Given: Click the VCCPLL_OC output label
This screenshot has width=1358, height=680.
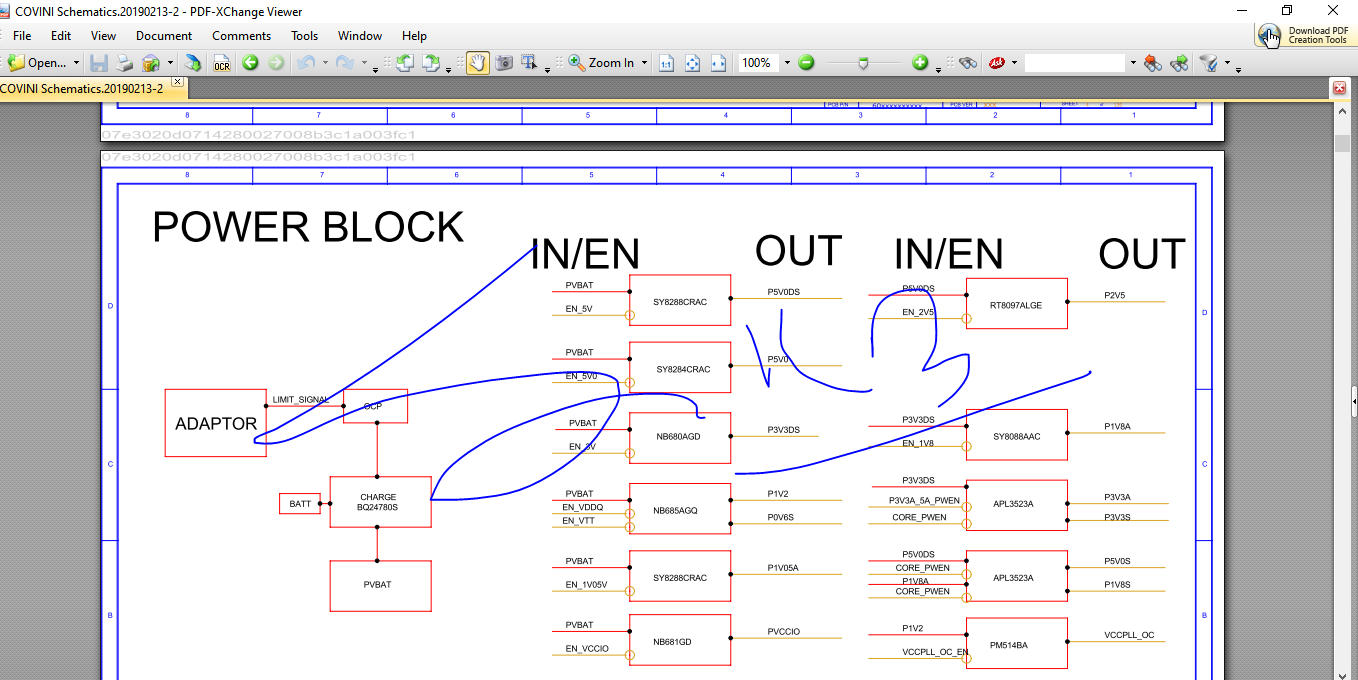Looking at the screenshot, I should [x=1129, y=635].
